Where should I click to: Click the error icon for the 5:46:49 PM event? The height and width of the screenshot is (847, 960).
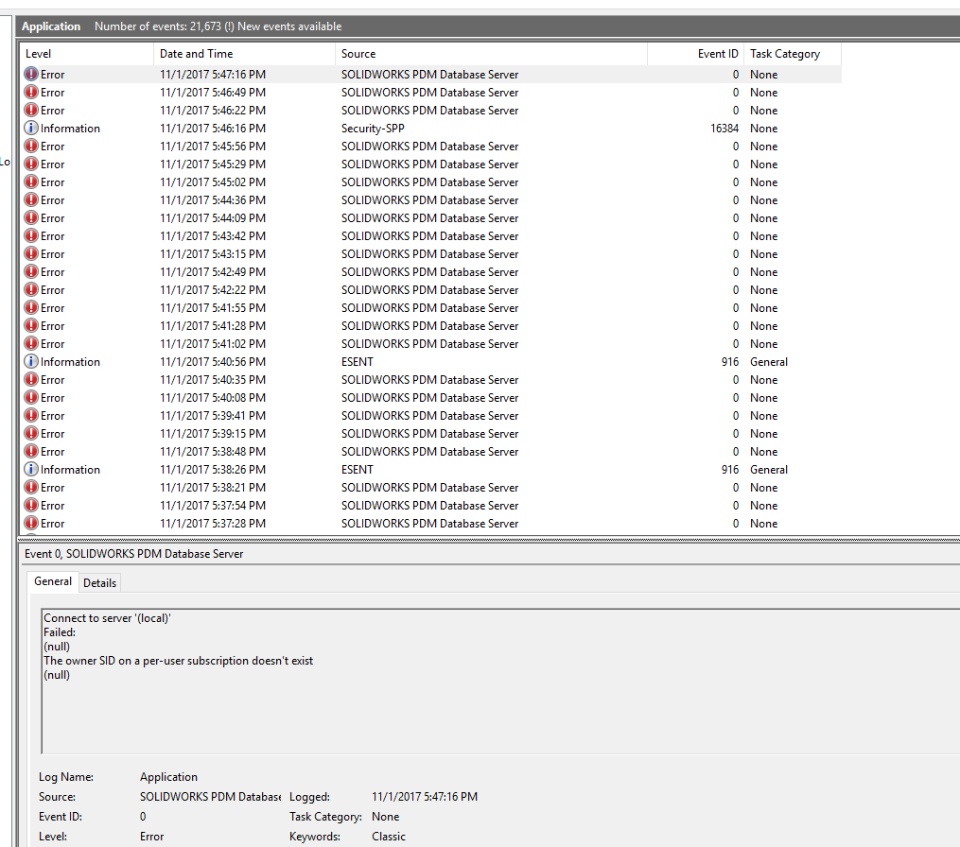(x=31, y=92)
